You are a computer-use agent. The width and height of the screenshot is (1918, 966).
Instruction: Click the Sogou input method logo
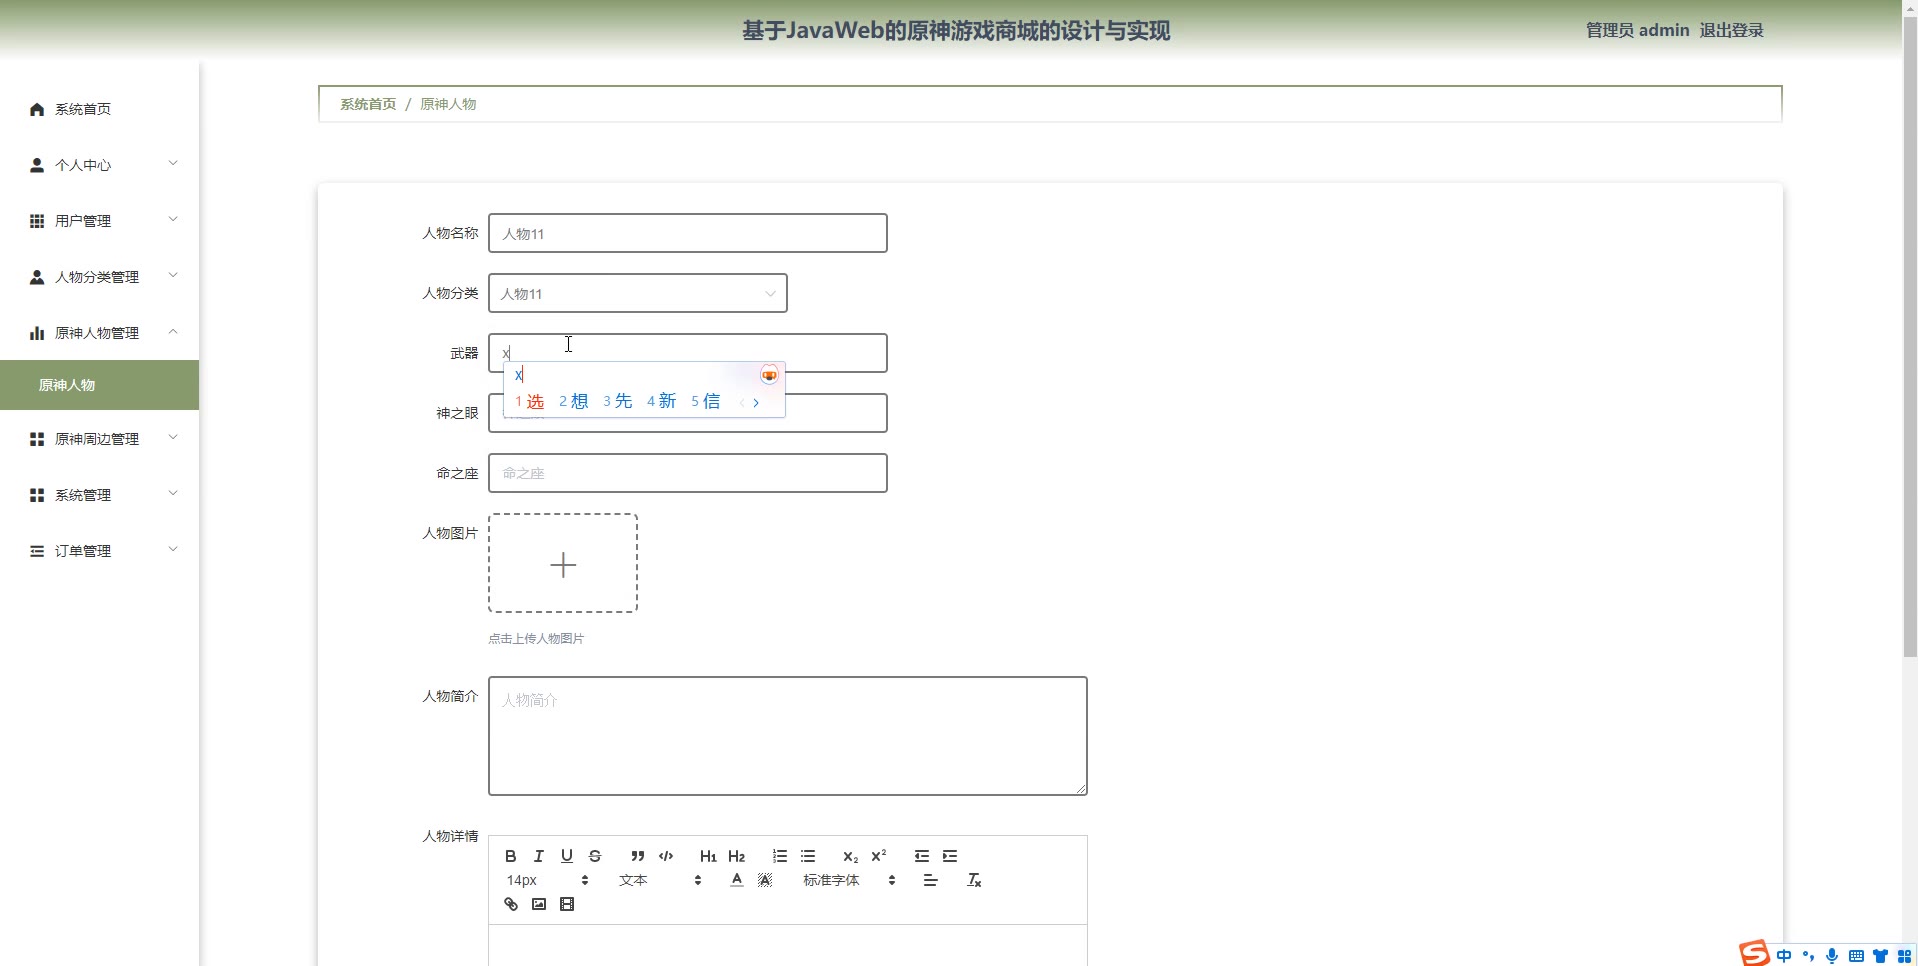(x=1754, y=953)
